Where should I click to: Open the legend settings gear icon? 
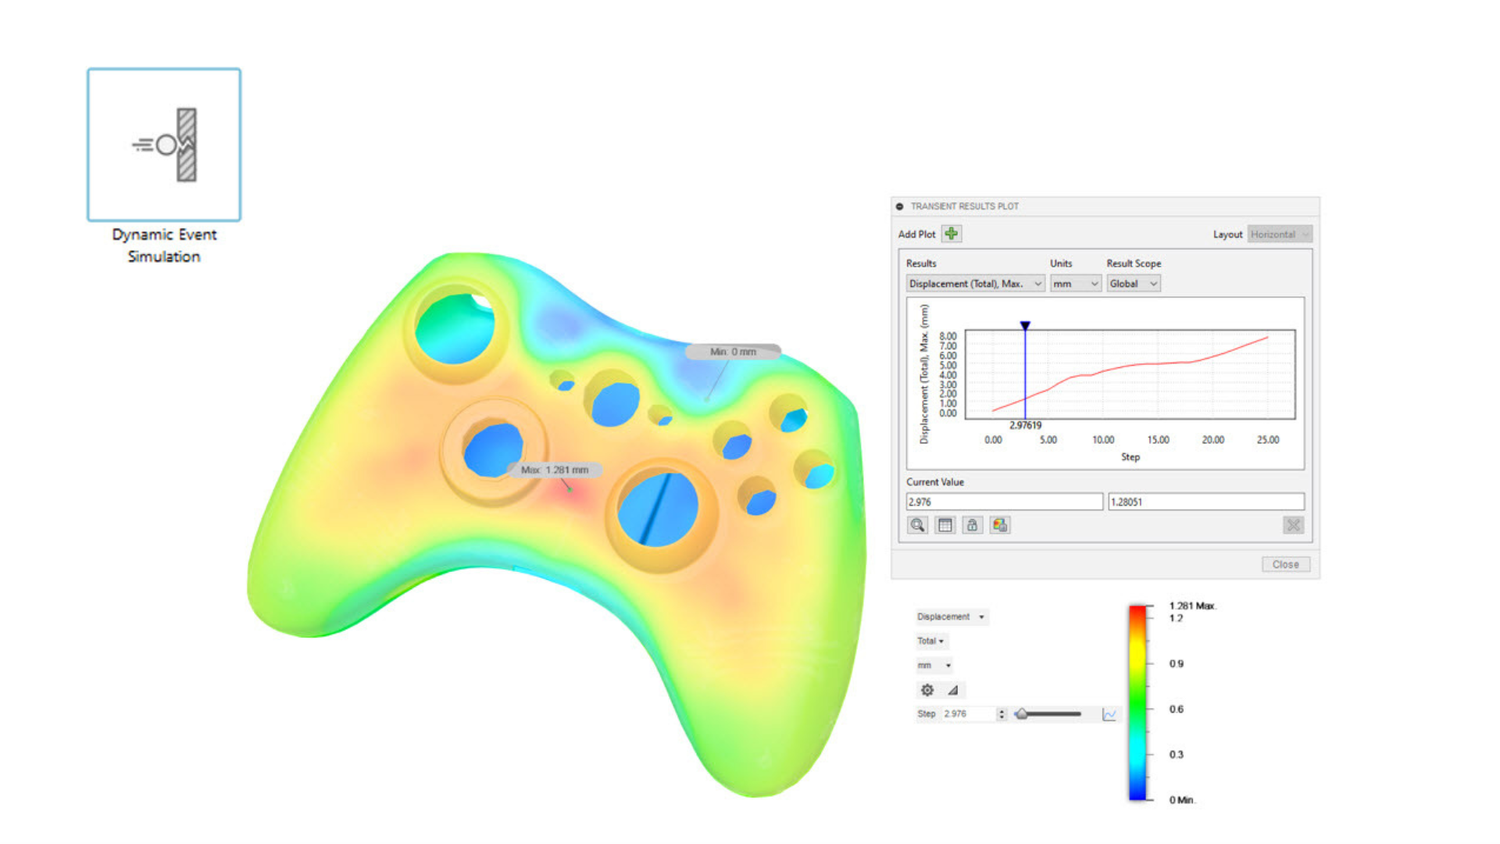pos(928,690)
